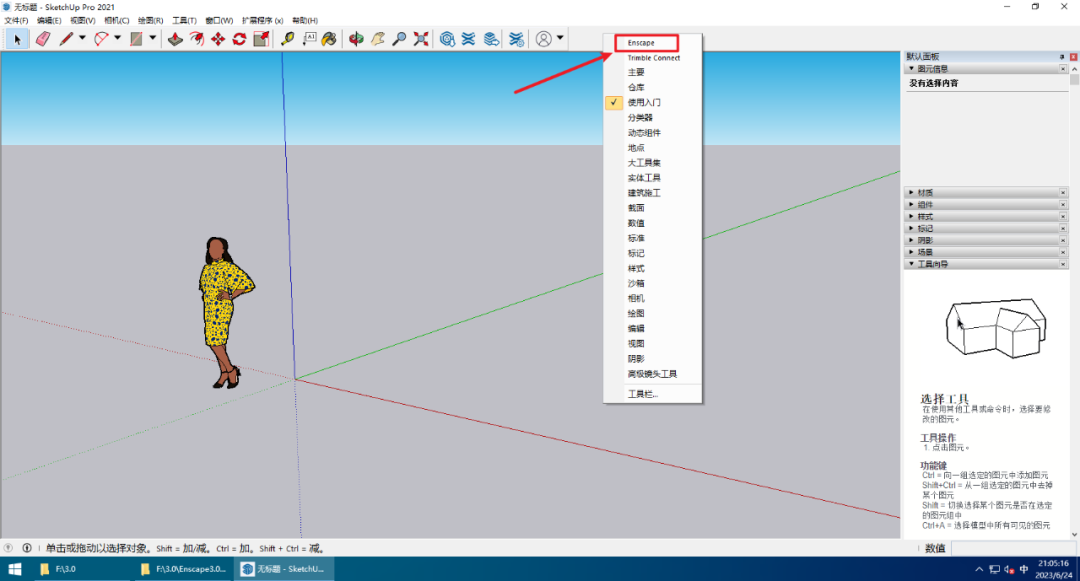This screenshot has width=1080, height=581.
Task: Choose the Tape Measure tool
Action: pyautogui.click(x=288, y=39)
